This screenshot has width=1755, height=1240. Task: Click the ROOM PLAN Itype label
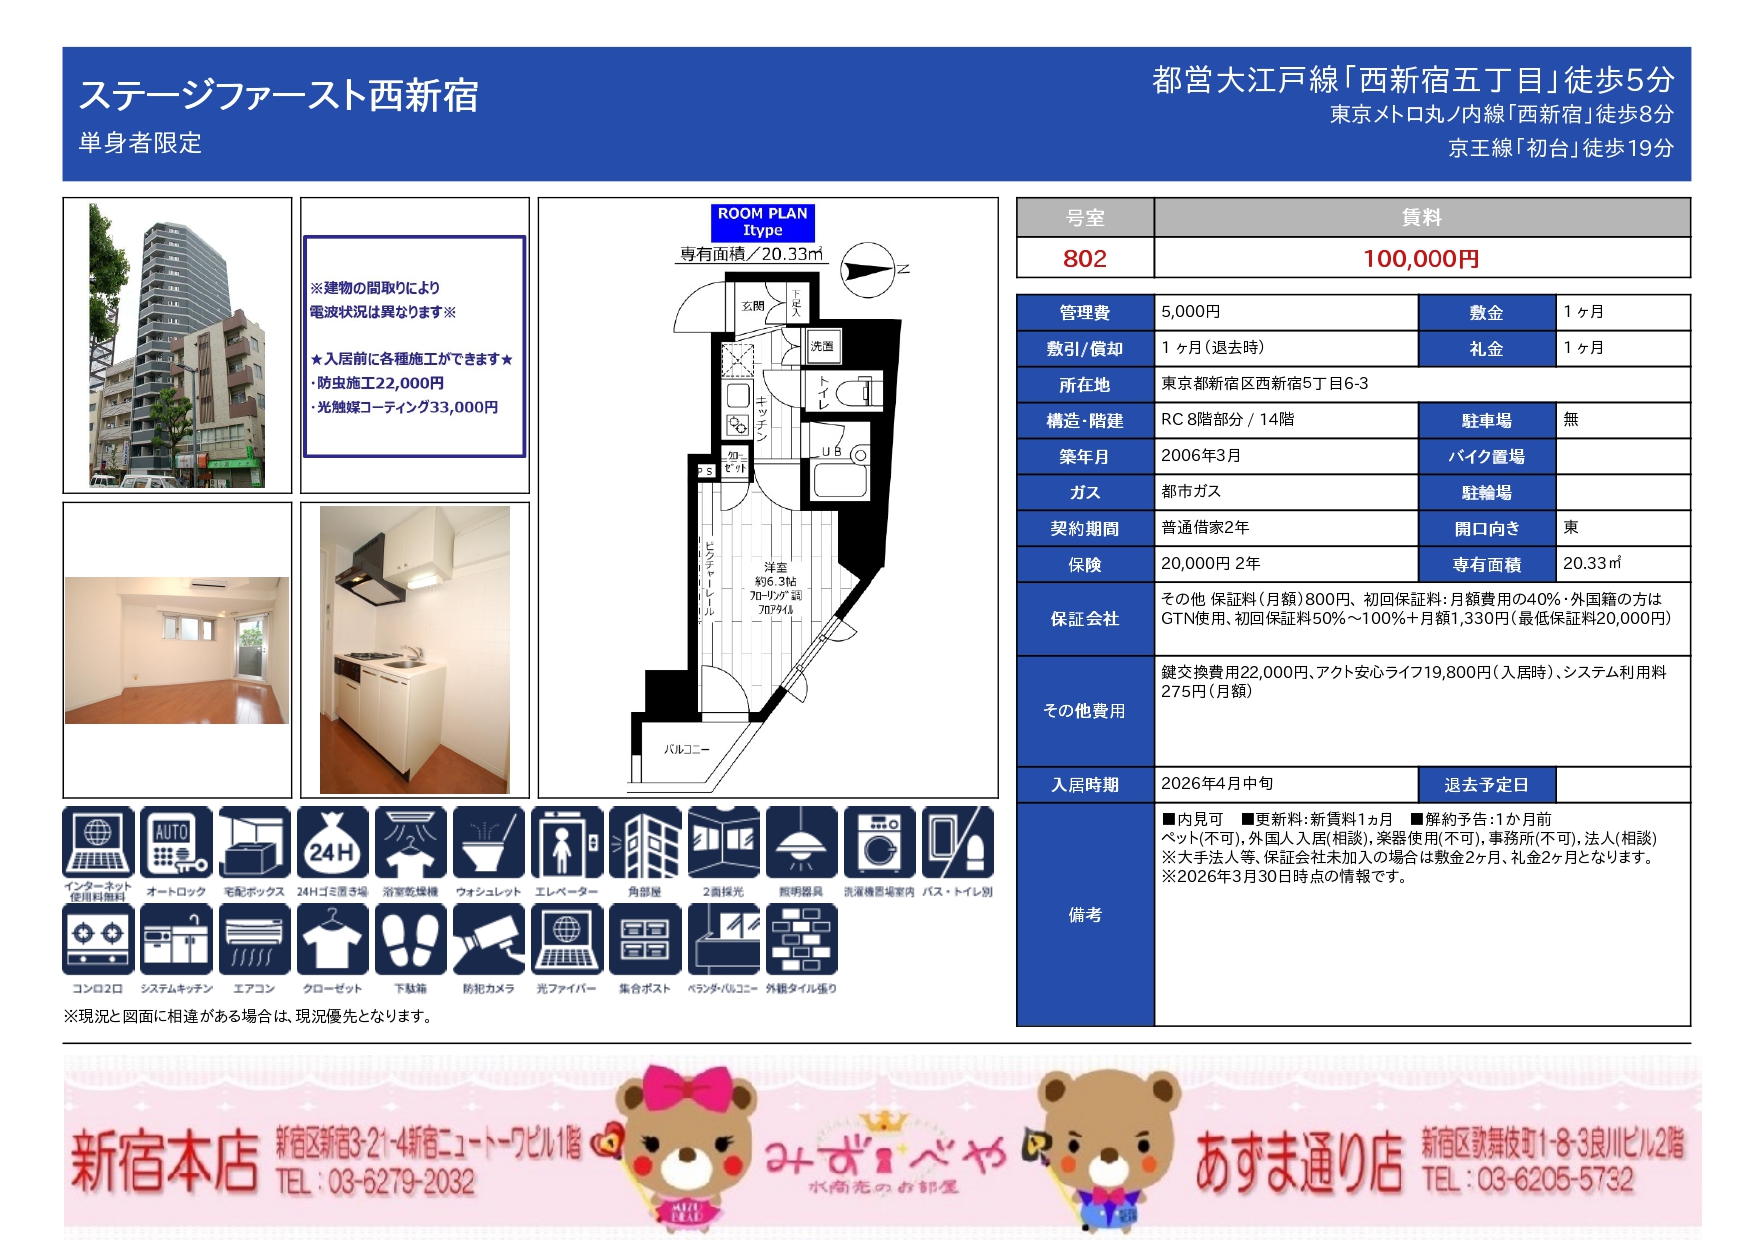[762, 222]
